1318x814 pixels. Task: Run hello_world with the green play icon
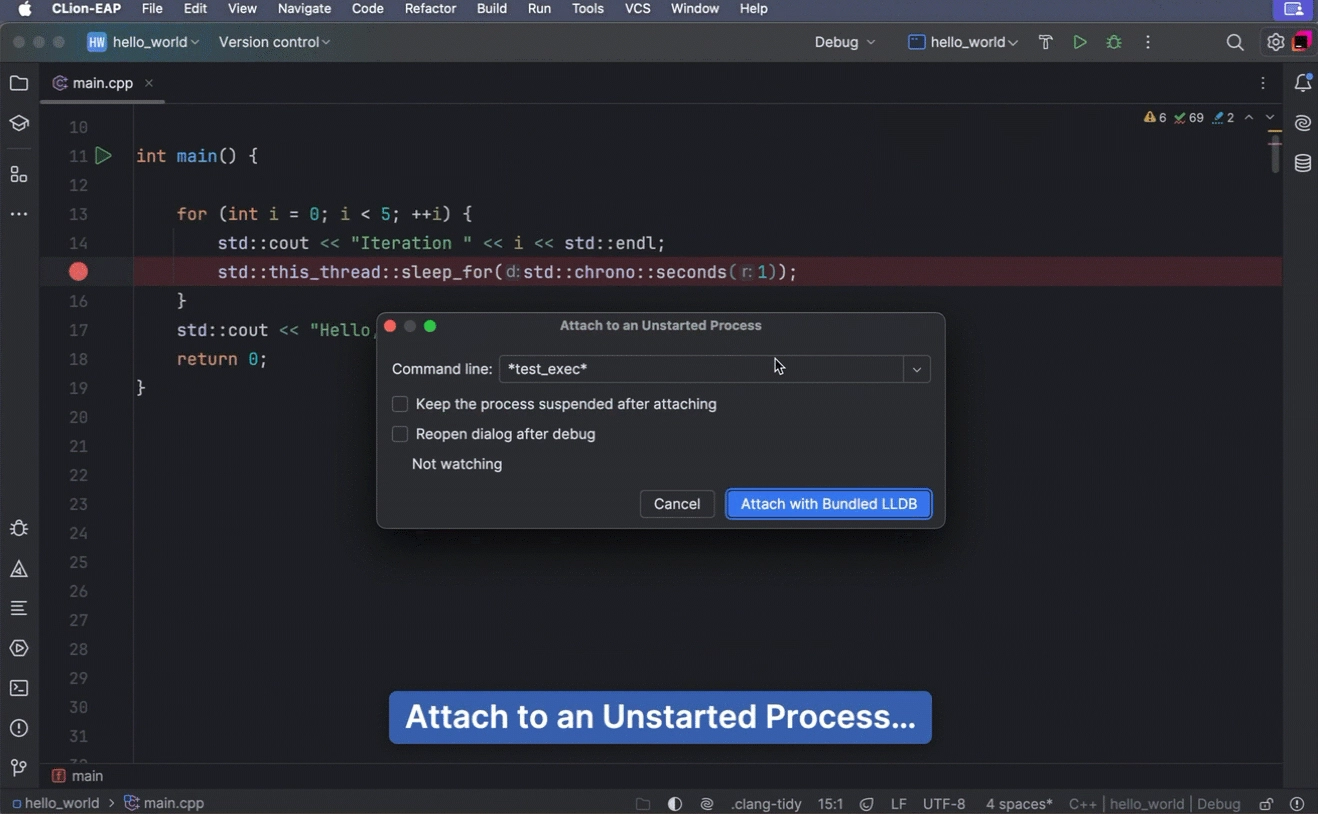[x=1080, y=42]
